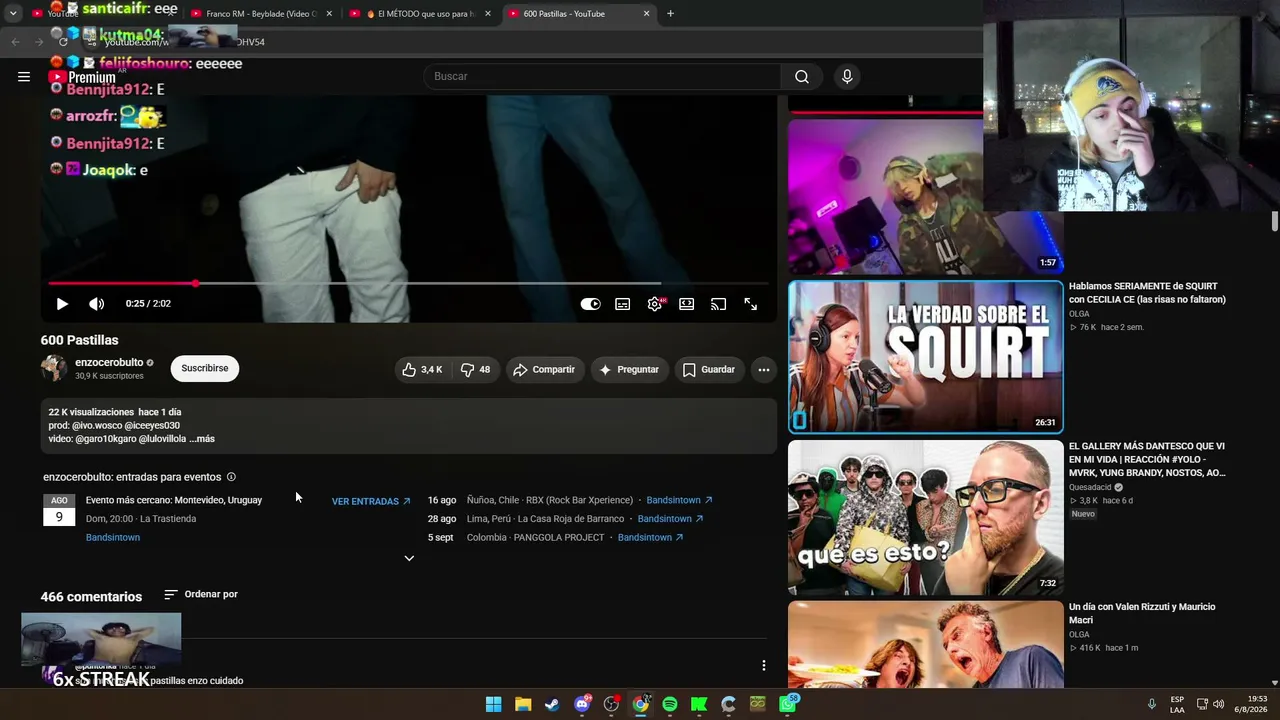Open the 'que es esto?' reaction thumbnail
Screen dimensions: 1280x720
point(926,518)
